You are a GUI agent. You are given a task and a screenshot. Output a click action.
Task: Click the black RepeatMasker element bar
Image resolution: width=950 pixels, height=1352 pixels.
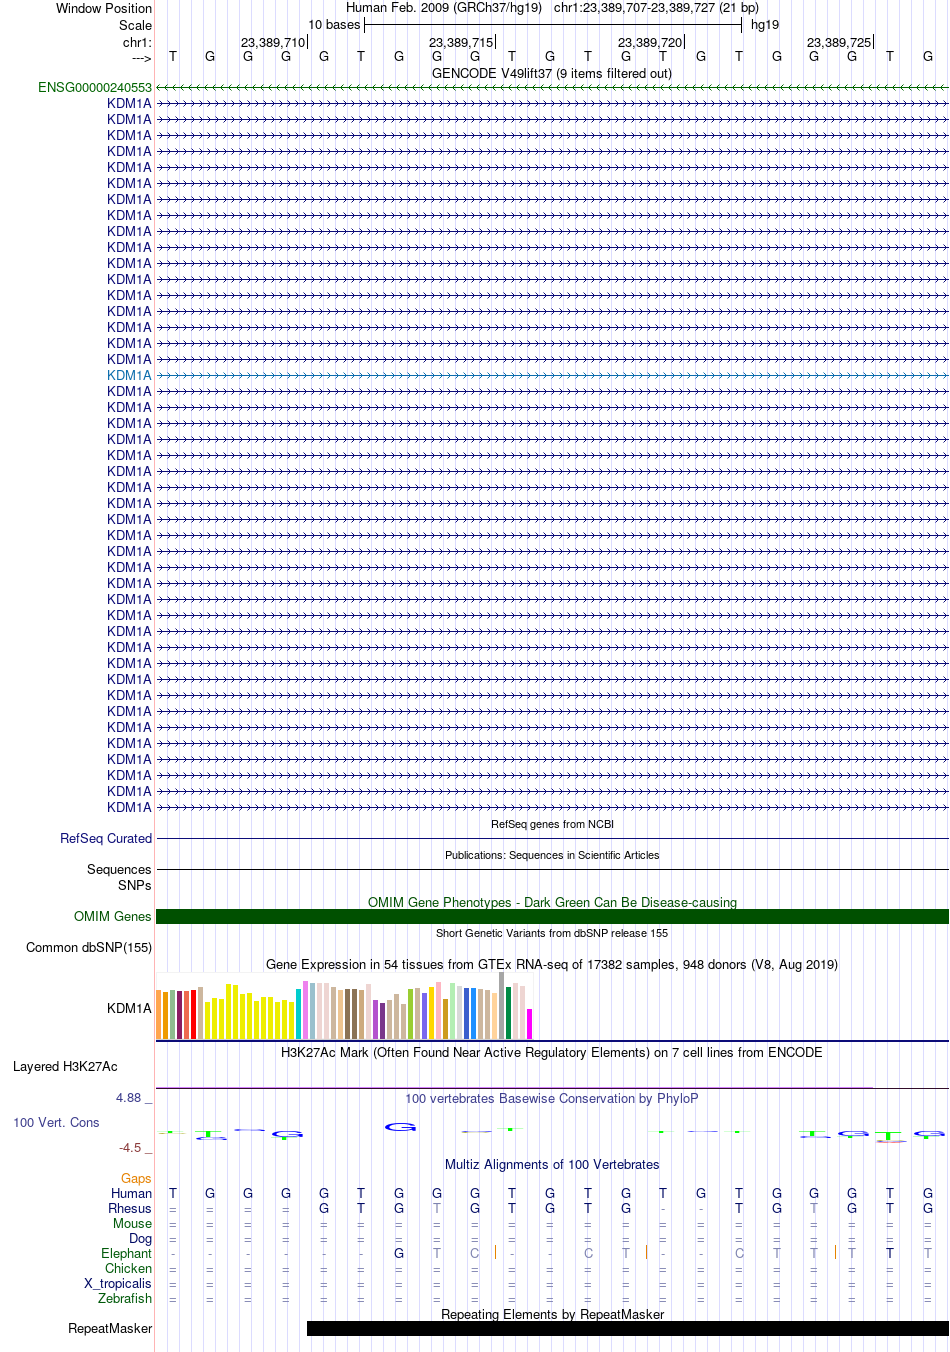coord(627,1329)
